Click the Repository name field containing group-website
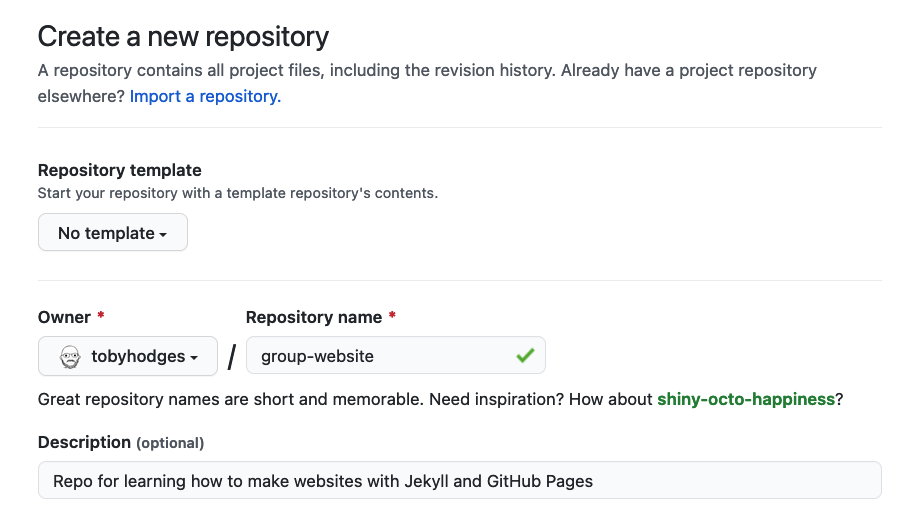This screenshot has height=514, width=920. pyautogui.click(x=395, y=356)
